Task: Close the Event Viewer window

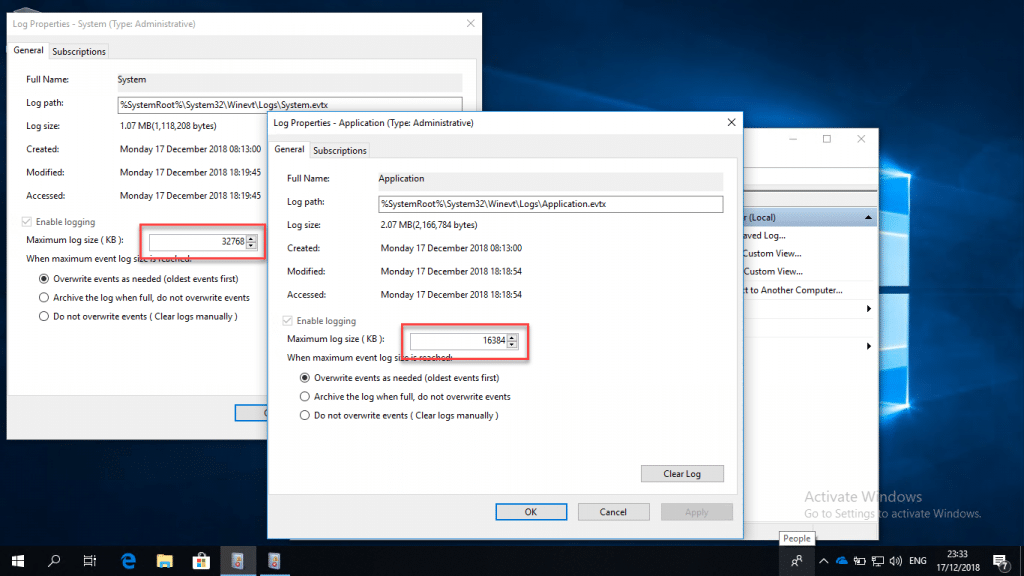Action: coord(861,139)
